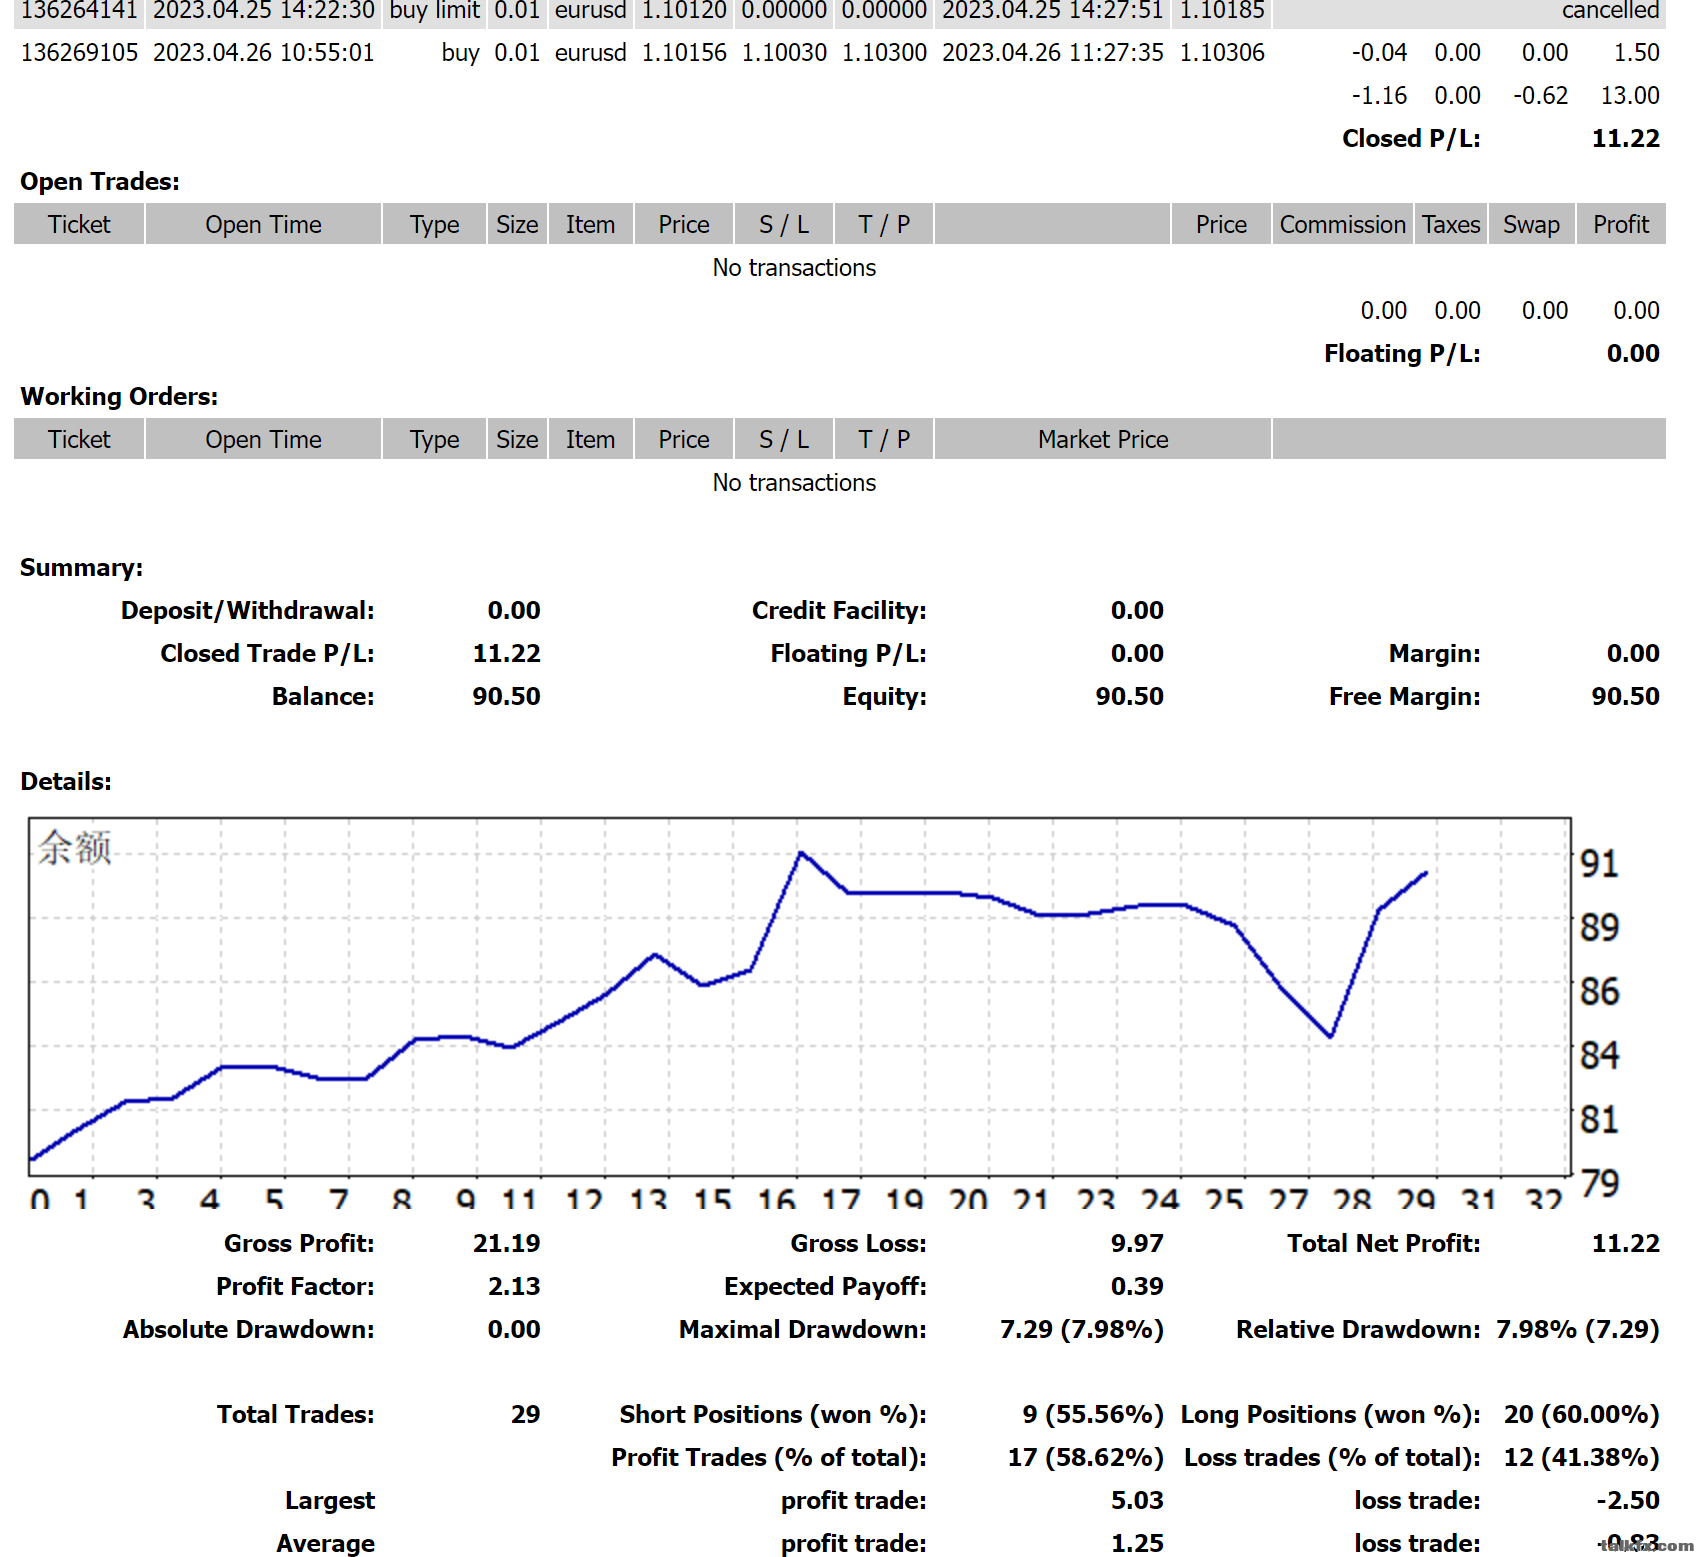Click the Profit column header

click(x=1621, y=225)
